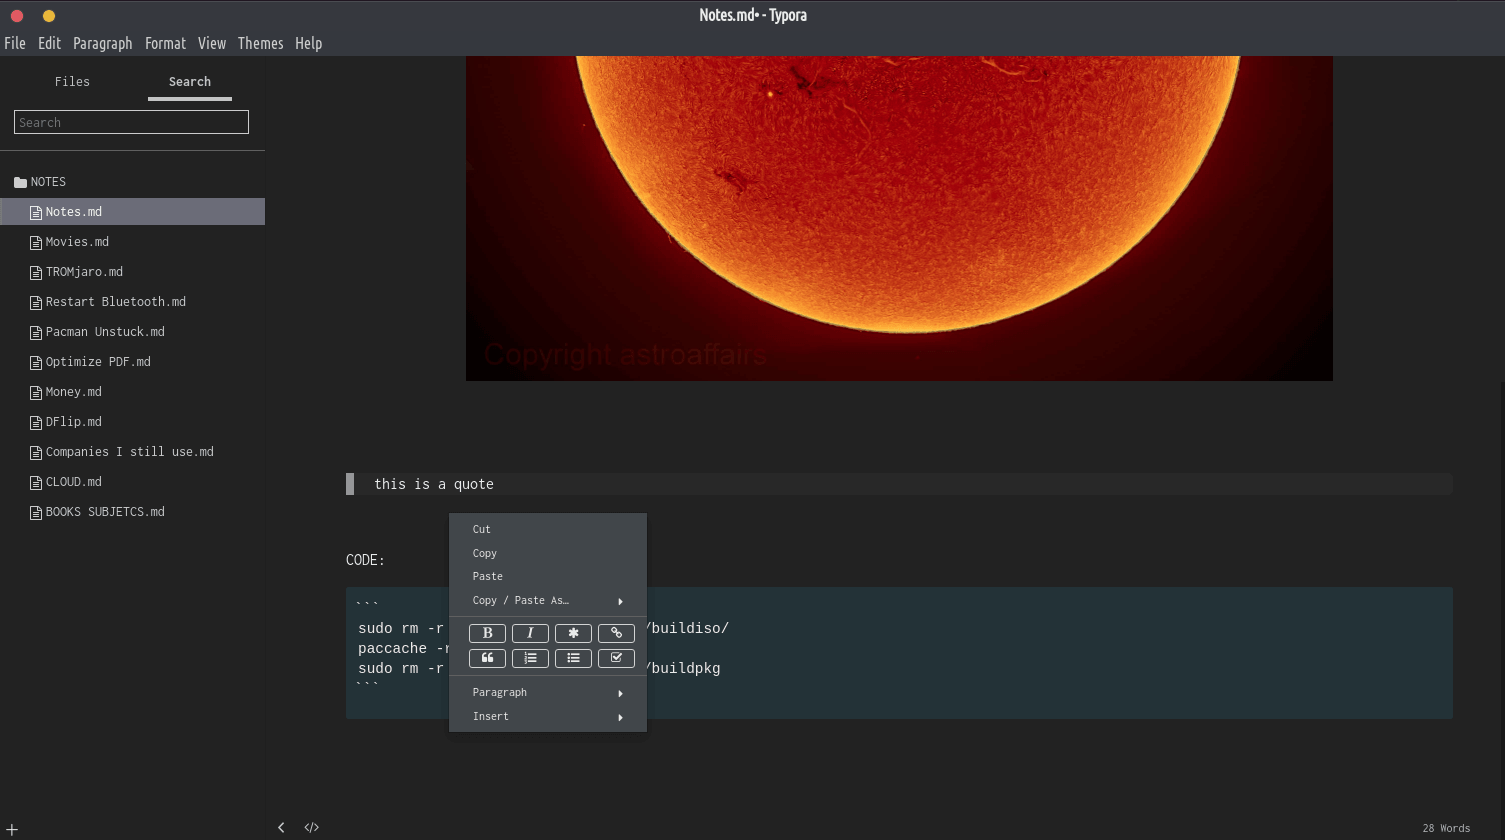The image size is (1505, 840).
Task: Click the plus icon to add new file
Action: tap(12, 830)
